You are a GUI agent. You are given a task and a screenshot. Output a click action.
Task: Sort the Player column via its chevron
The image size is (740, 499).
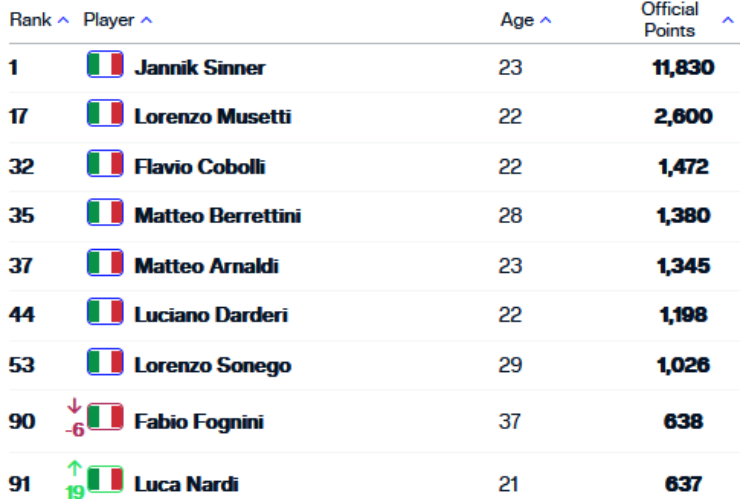click(x=147, y=20)
